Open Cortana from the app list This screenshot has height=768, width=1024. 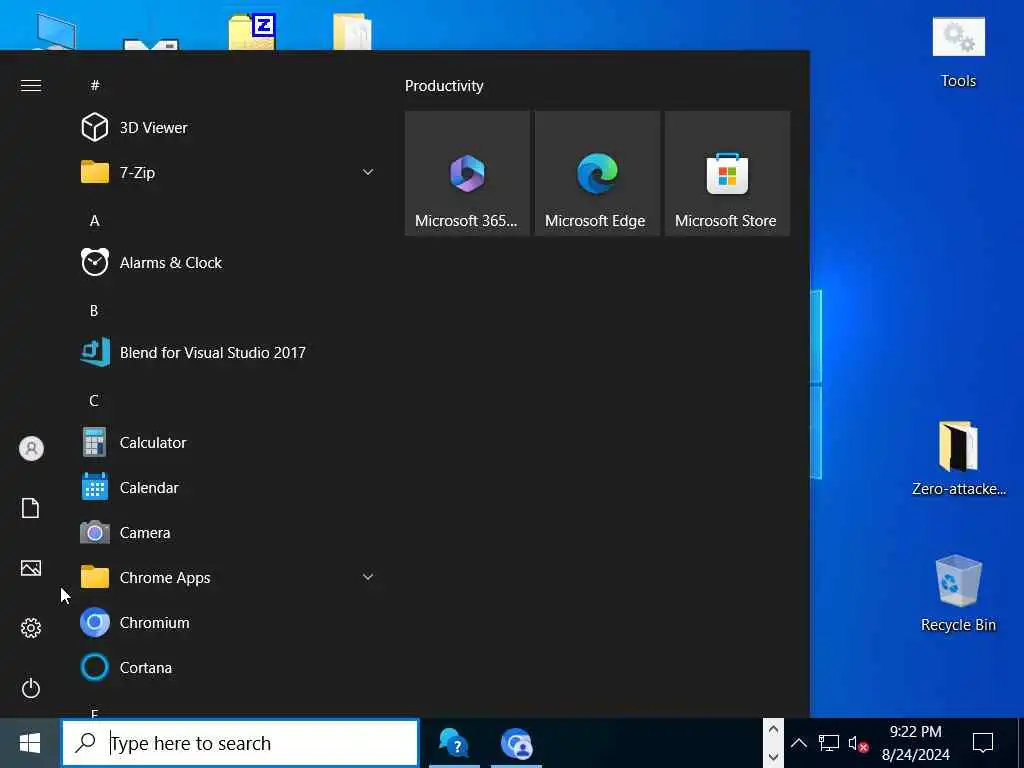[227, 668]
